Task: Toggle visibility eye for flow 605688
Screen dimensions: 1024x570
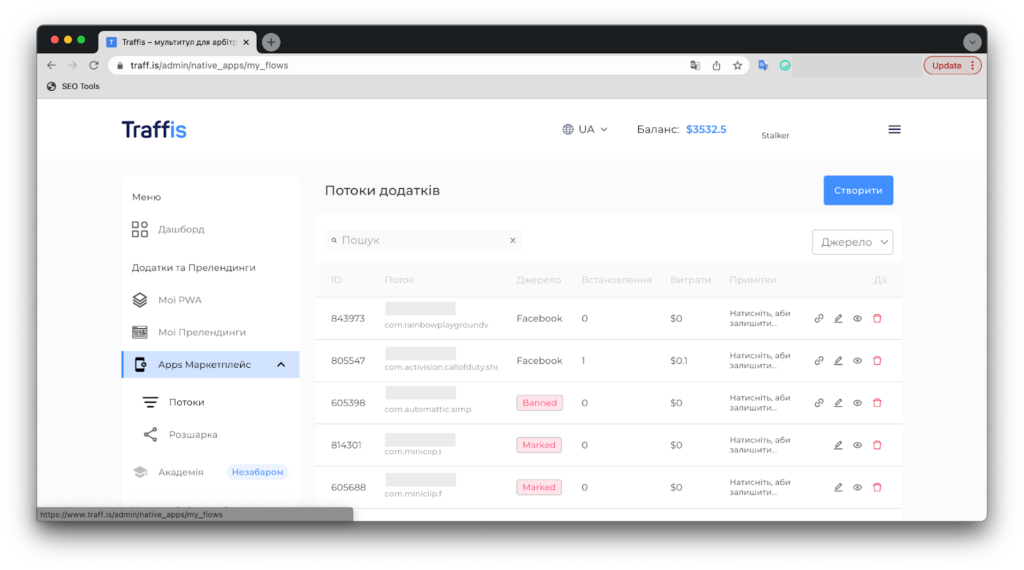Action: 857,488
